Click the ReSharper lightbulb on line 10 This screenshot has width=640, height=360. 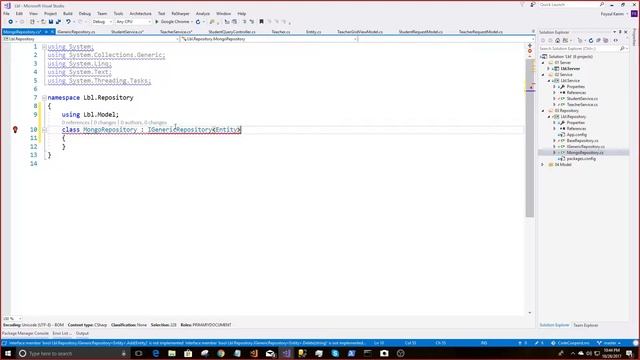(x=15, y=129)
